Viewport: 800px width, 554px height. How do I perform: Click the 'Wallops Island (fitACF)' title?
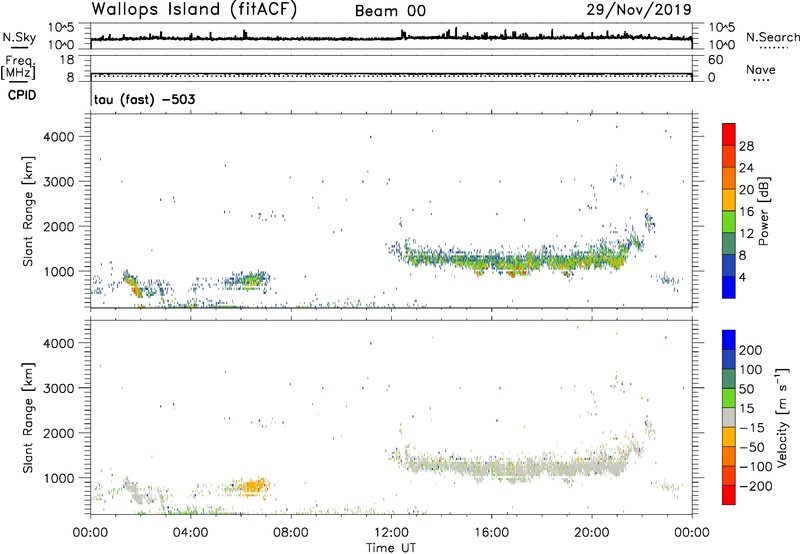[194, 10]
